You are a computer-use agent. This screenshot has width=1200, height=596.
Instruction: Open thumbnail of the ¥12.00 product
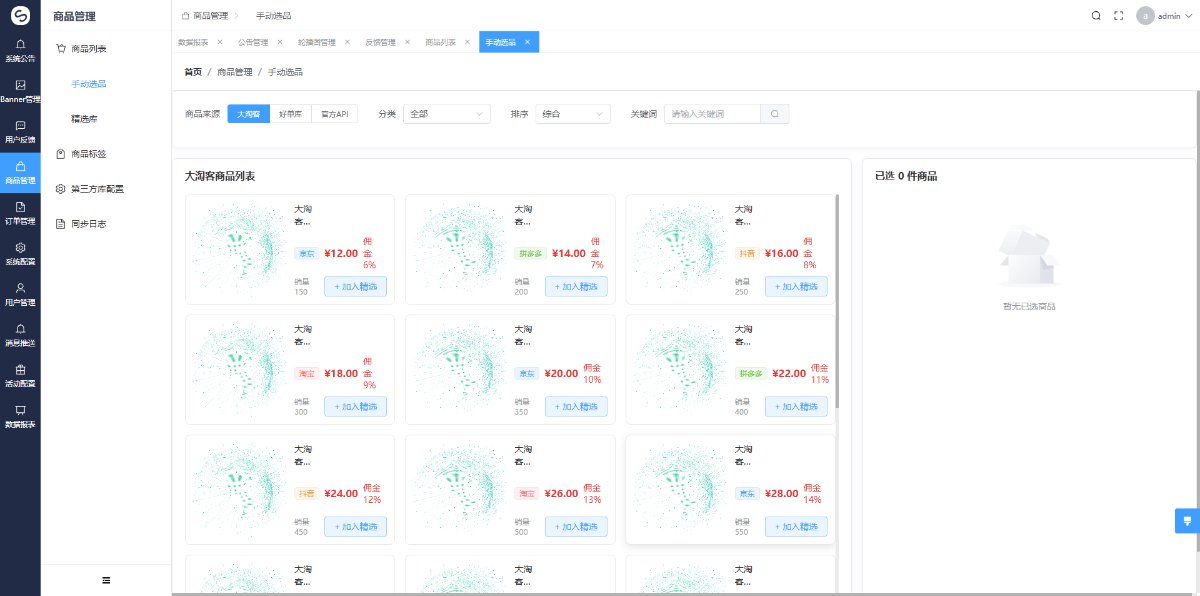[238, 249]
